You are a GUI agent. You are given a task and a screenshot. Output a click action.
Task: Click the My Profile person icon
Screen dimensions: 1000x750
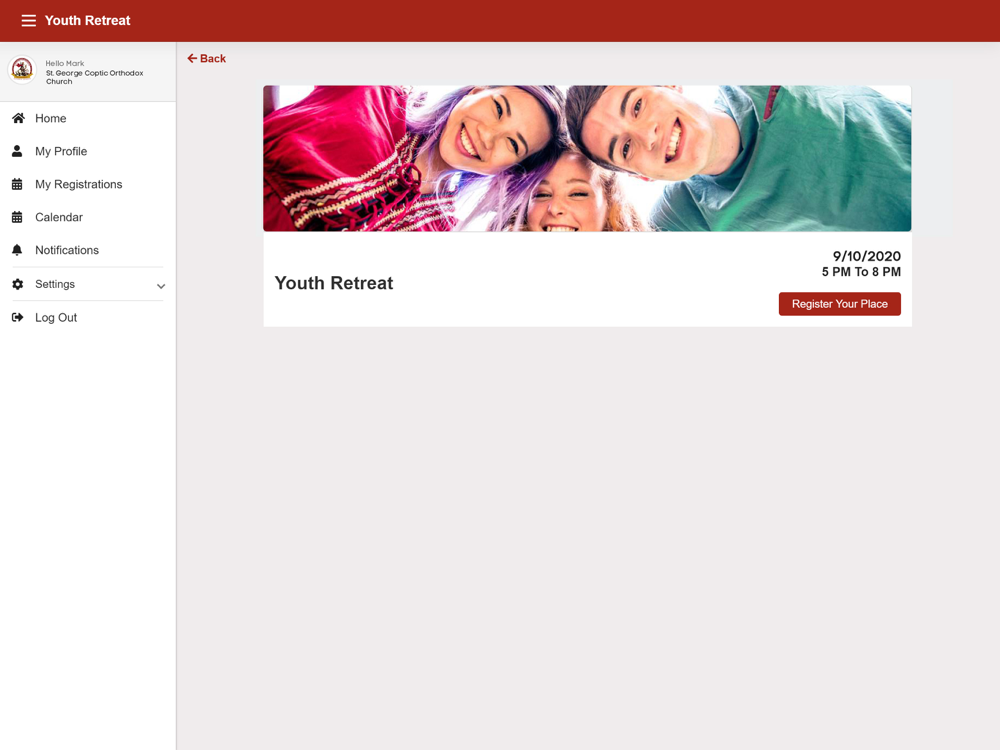tap(17, 151)
